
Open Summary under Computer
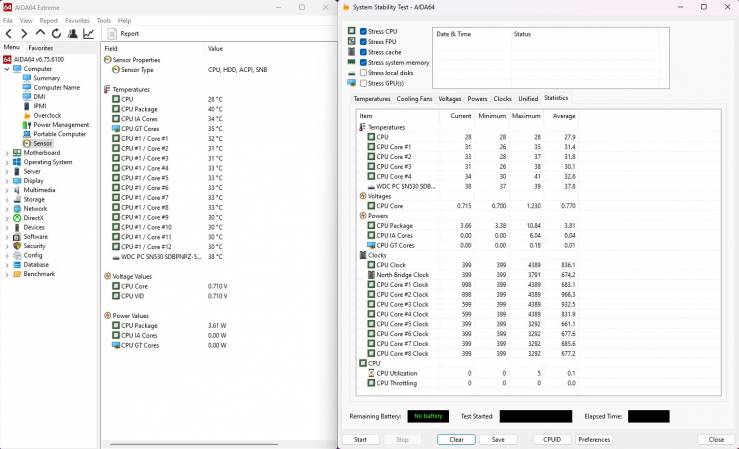(46, 78)
